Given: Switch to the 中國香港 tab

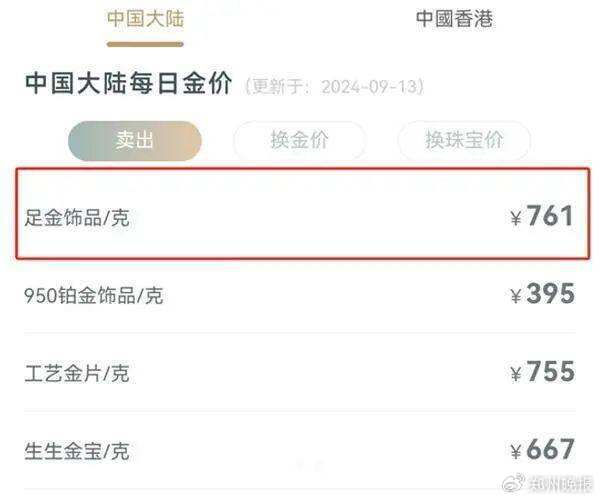Looking at the screenshot, I should (x=454, y=19).
